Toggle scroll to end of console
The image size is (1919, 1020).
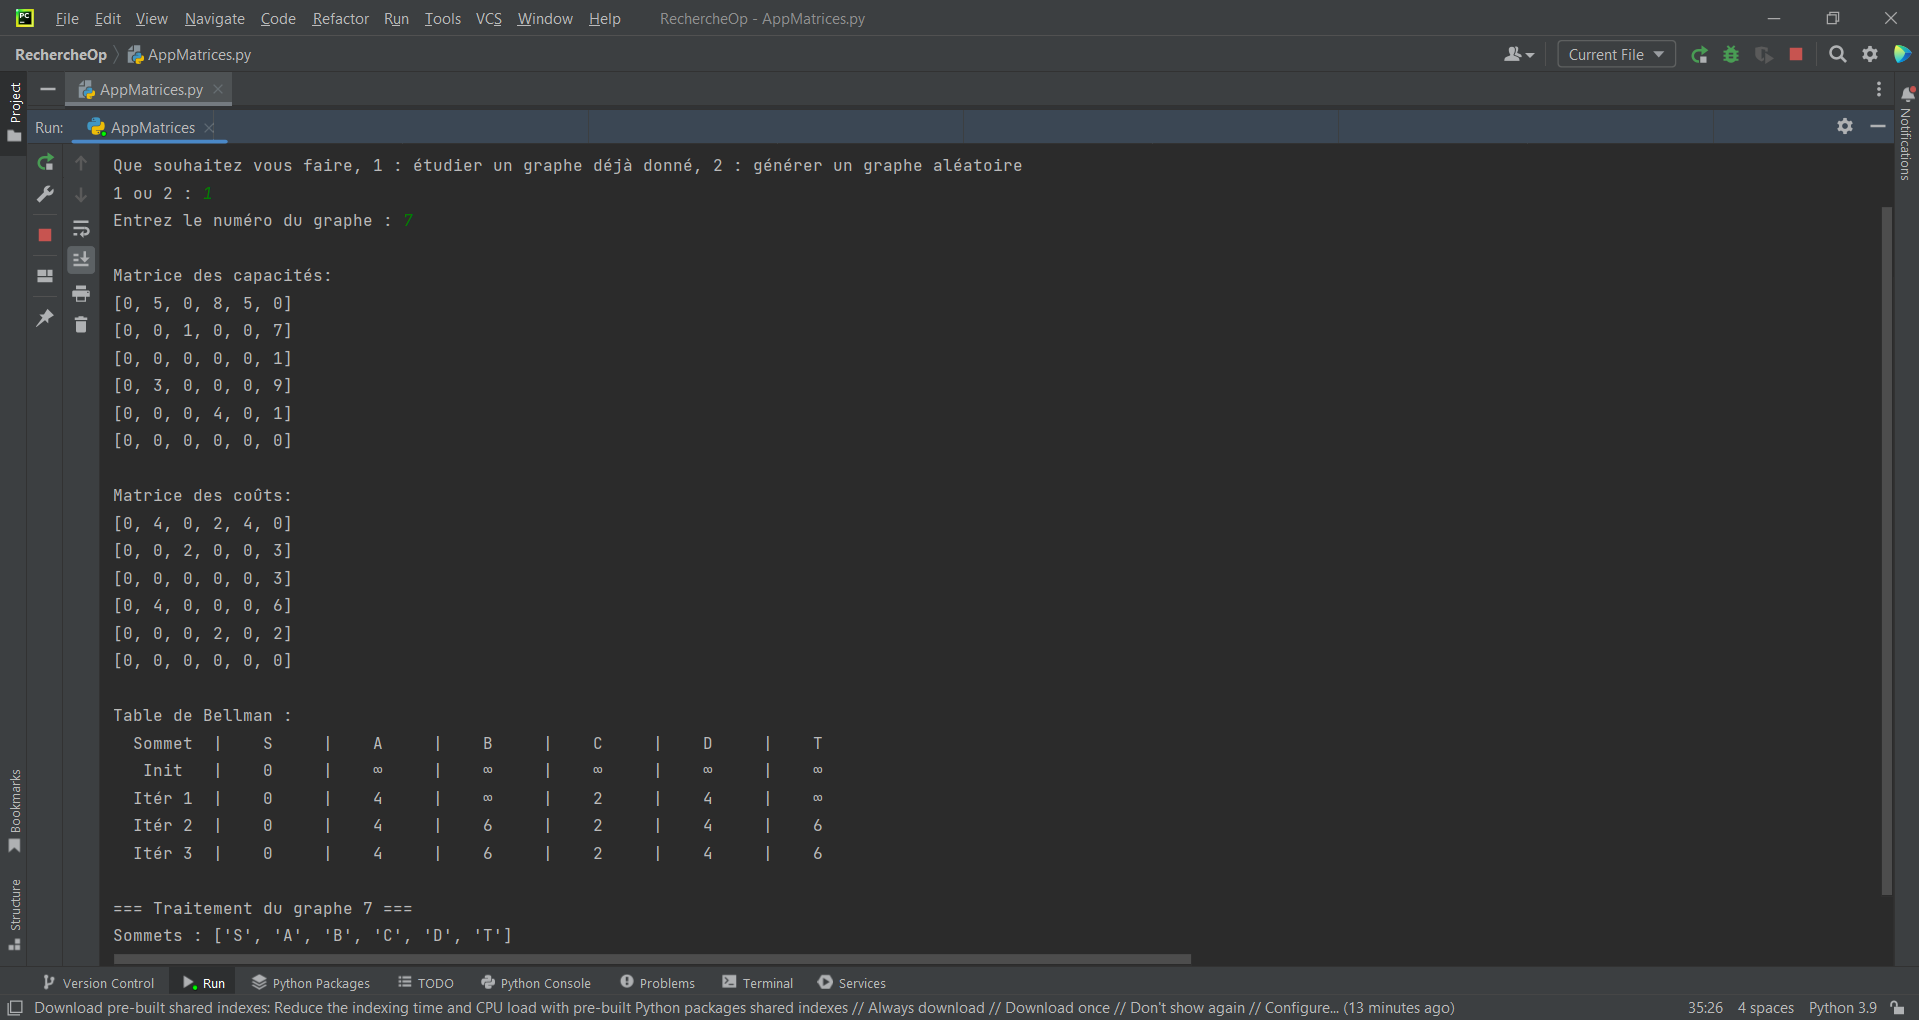pos(81,260)
